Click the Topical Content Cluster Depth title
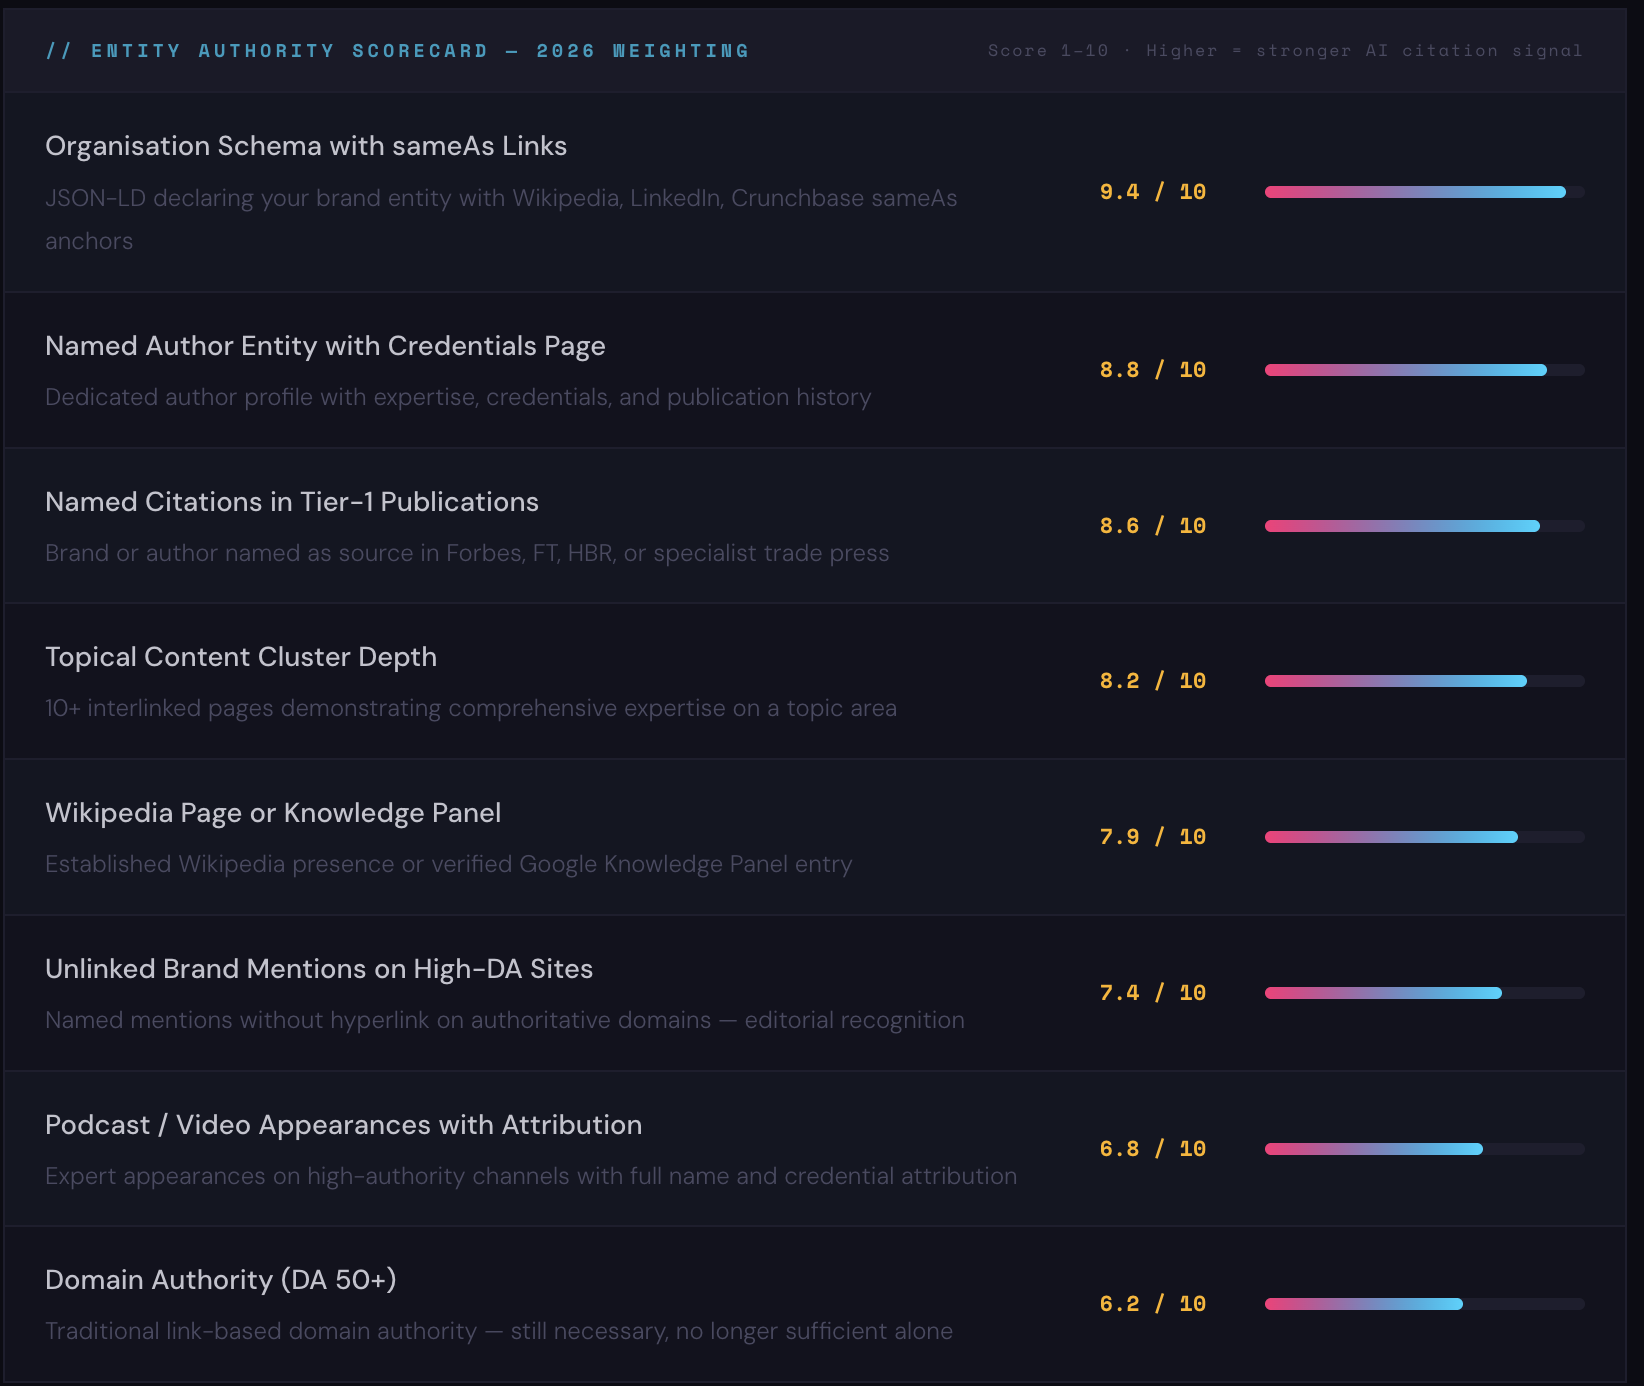 [240, 658]
